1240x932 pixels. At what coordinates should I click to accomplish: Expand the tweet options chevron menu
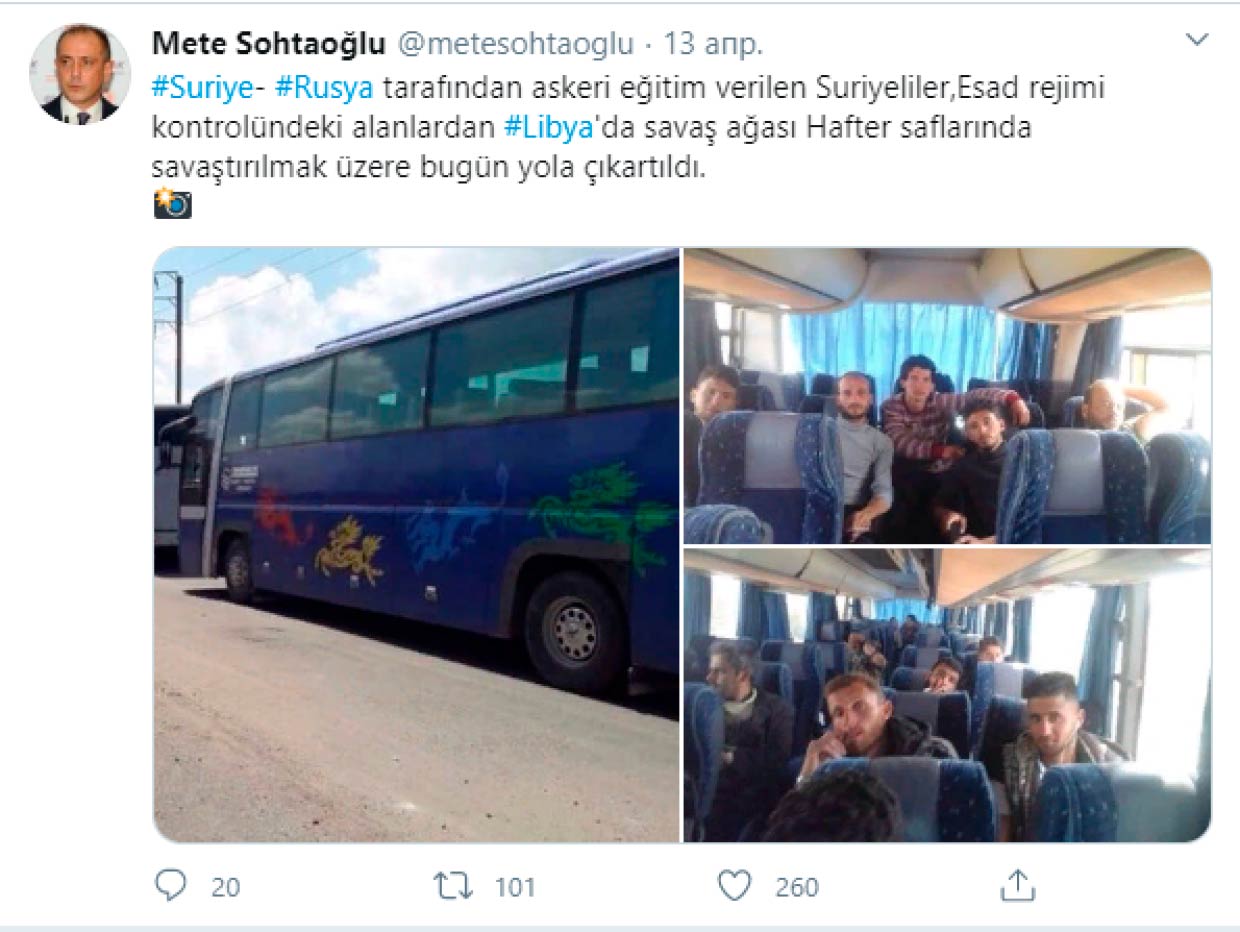(x=1196, y=40)
